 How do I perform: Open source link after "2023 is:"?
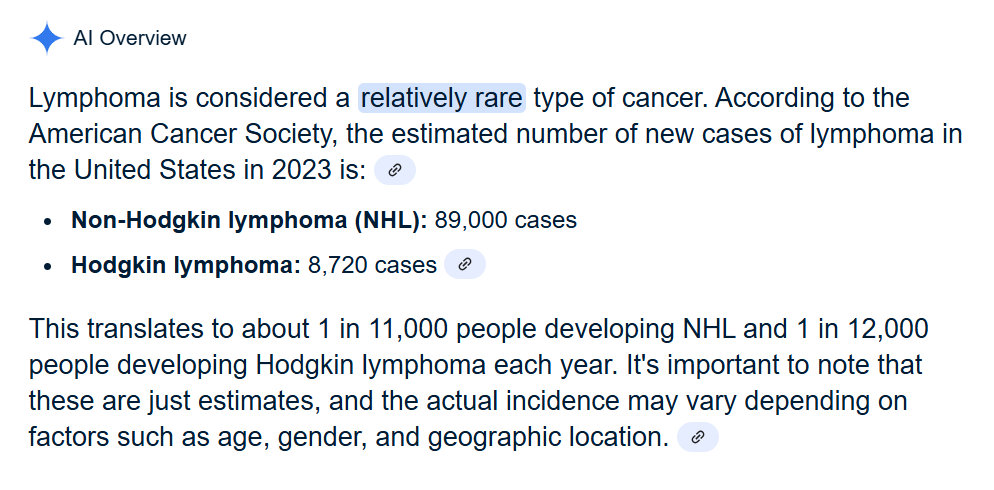[395, 170]
